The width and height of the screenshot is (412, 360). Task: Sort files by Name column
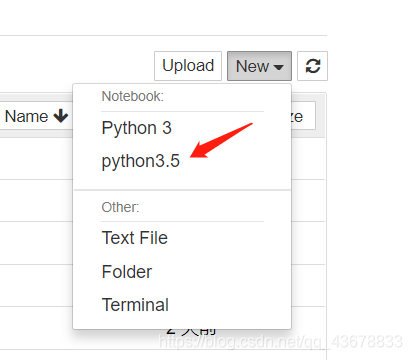coord(36,116)
